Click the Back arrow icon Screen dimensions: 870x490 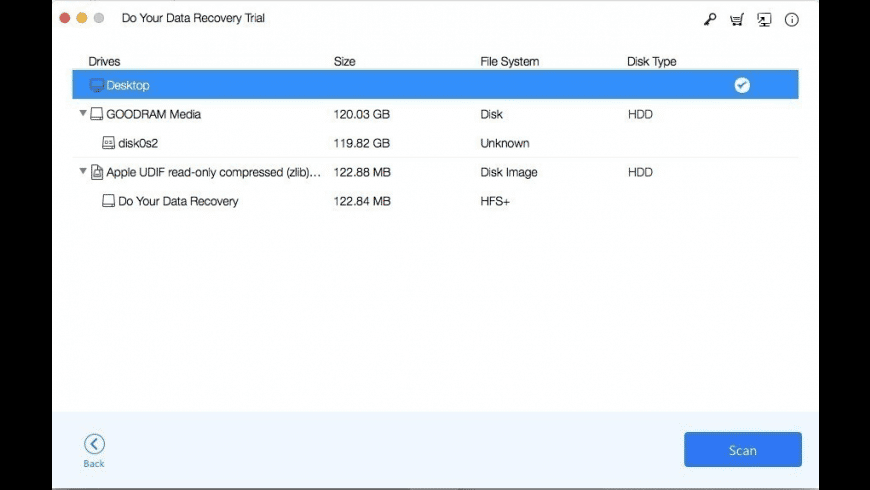click(x=94, y=443)
